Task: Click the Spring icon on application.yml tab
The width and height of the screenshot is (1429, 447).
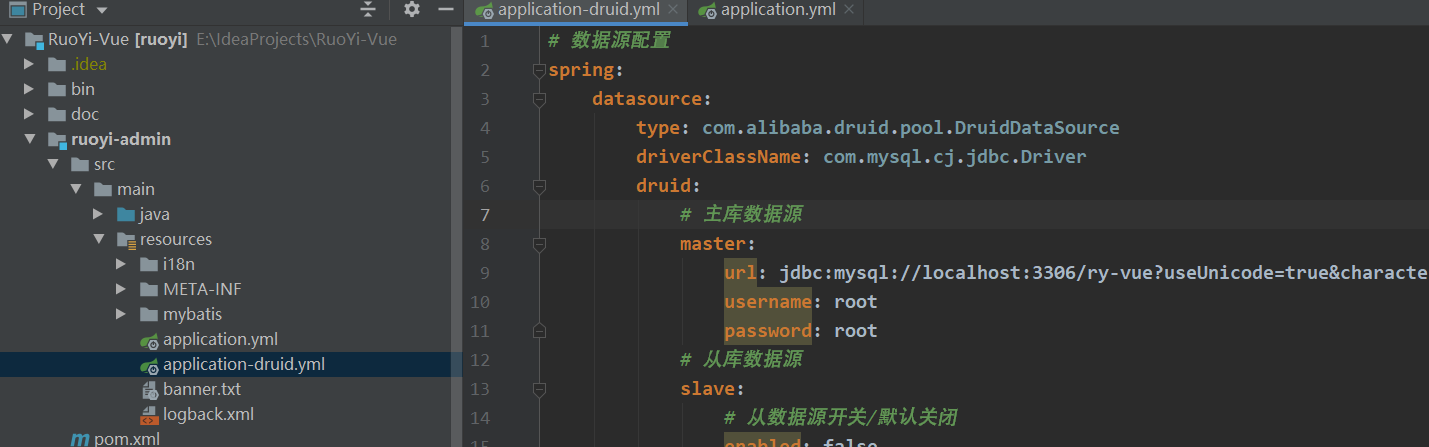Action: (707, 11)
